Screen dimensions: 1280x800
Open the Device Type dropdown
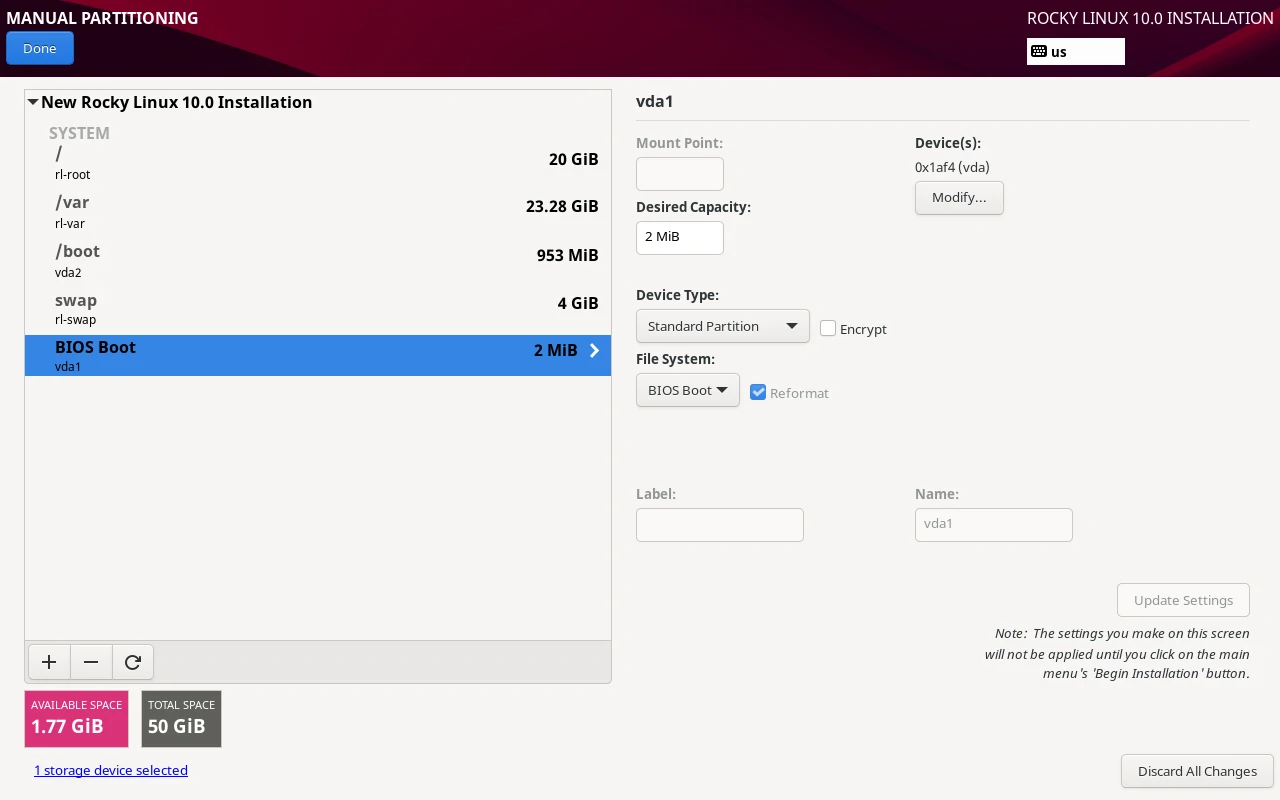[x=722, y=326]
